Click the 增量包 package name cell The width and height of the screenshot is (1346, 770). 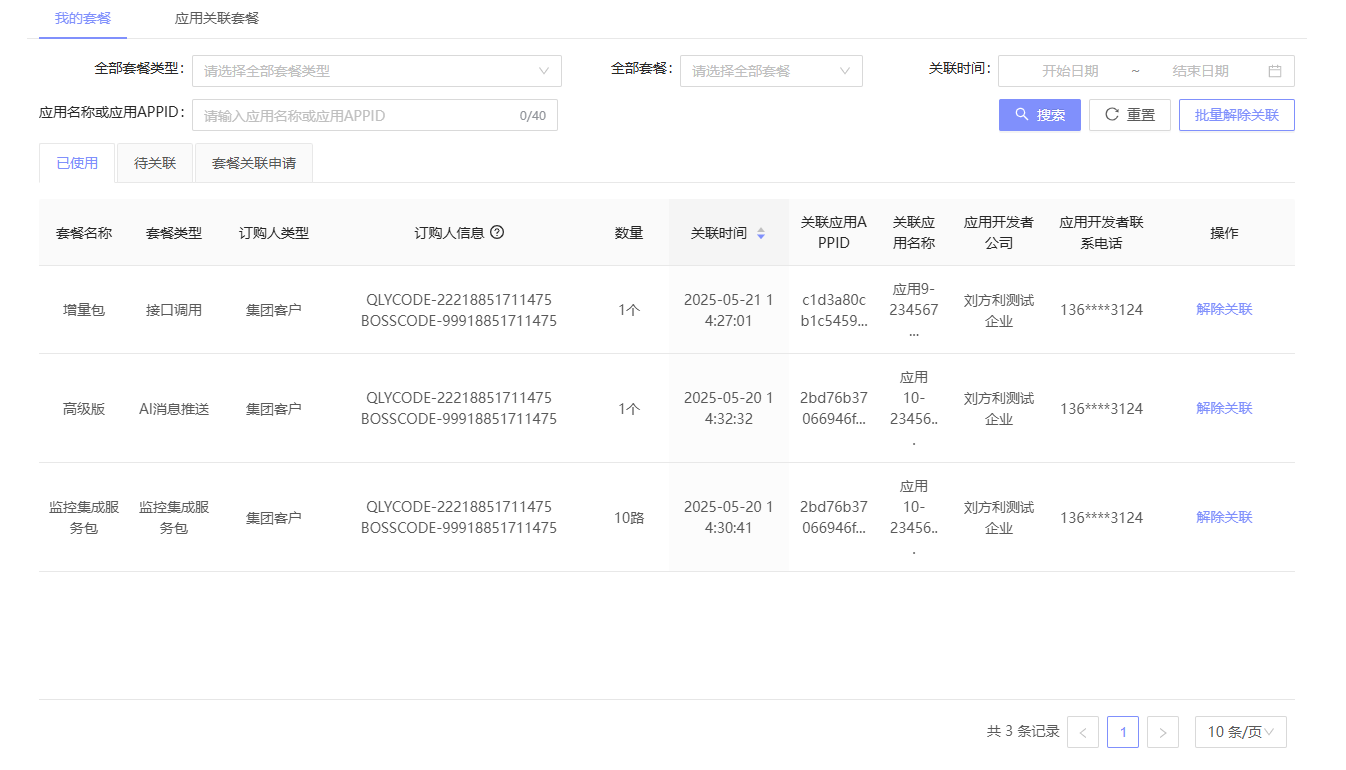(x=84, y=310)
